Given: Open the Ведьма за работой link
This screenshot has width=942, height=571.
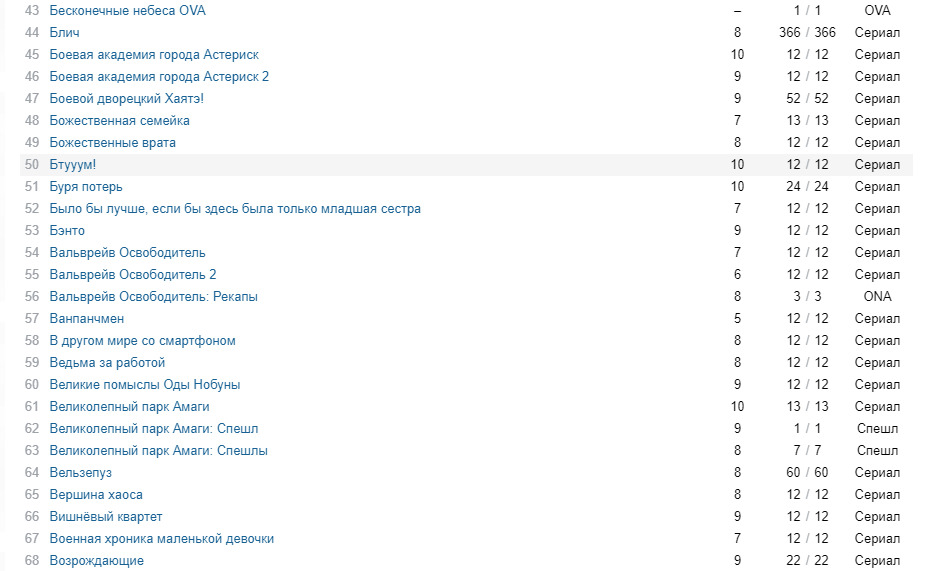Looking at the screenshot, I should 107,363.
